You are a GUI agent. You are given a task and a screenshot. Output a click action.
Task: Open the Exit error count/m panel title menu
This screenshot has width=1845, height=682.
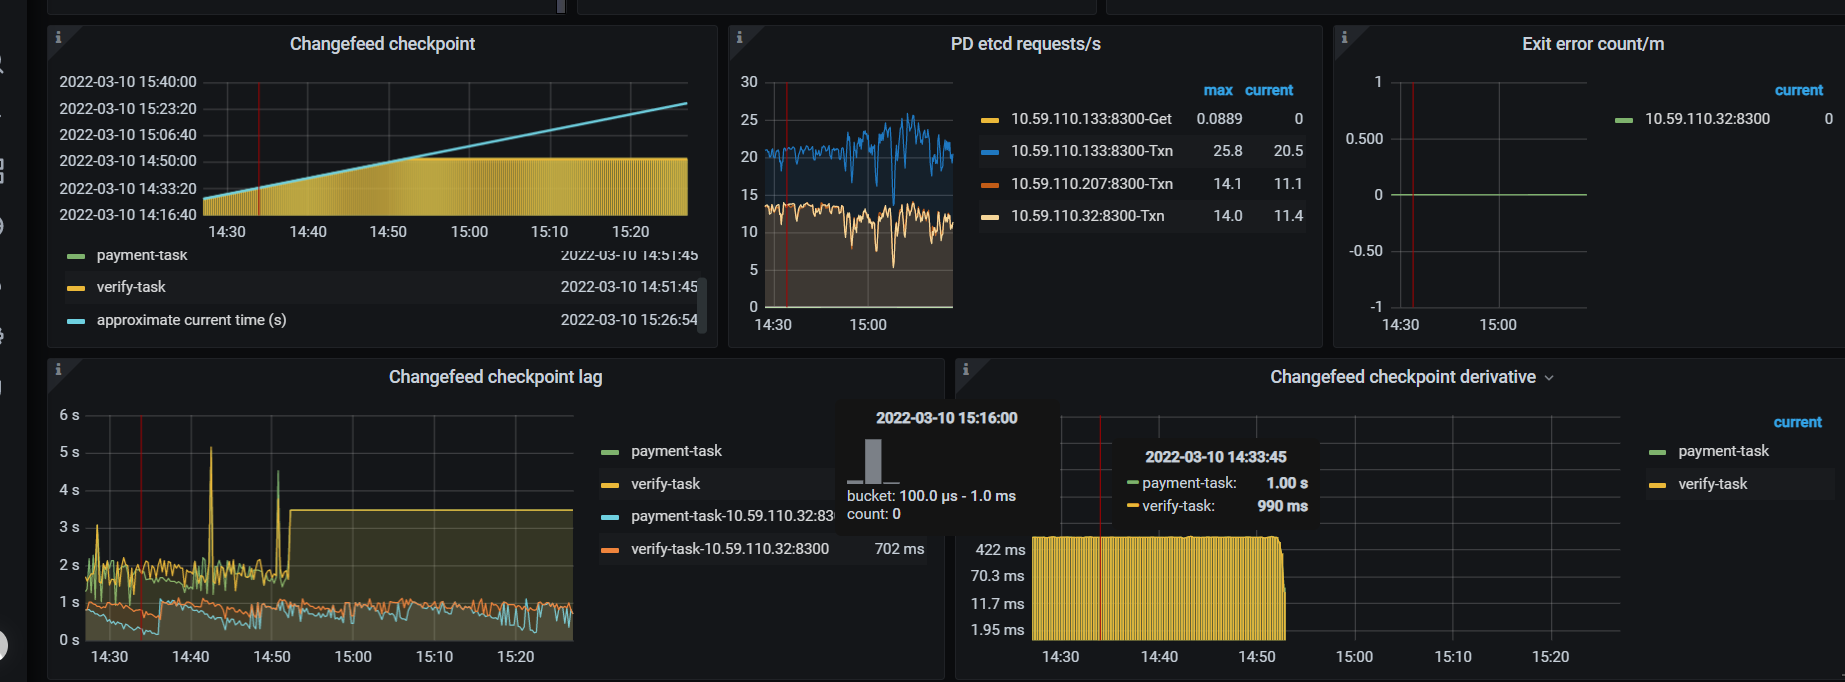pyautogui.click(x=1592, y=44)
